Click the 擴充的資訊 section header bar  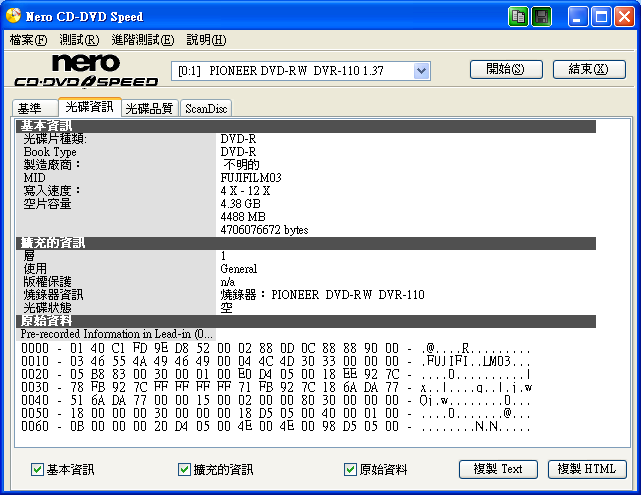click(306, 243)
